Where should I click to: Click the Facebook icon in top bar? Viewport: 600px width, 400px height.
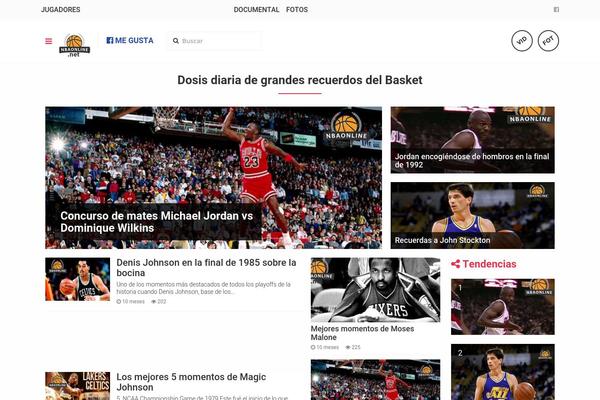(x=556, y=10)
